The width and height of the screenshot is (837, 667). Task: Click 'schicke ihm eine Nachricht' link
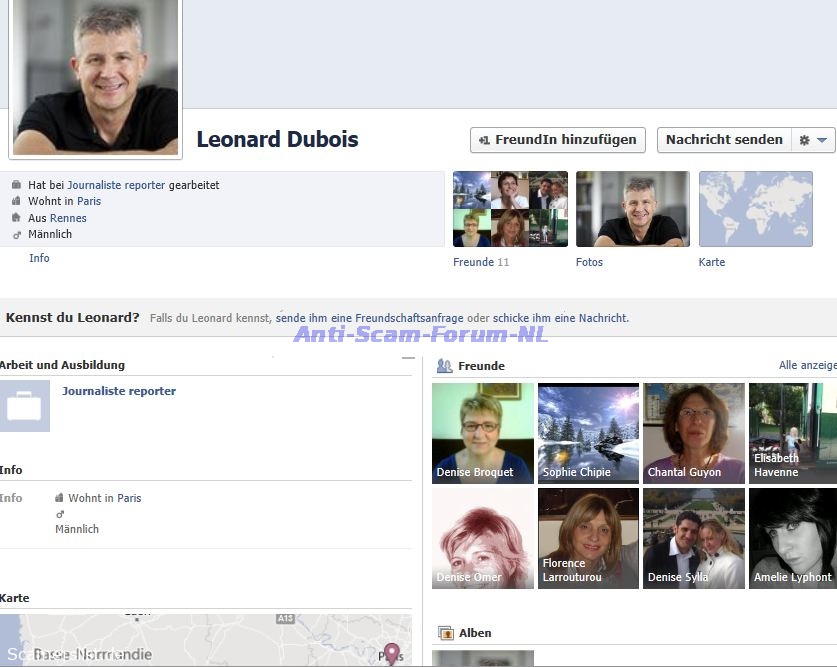tap(560, 318)
